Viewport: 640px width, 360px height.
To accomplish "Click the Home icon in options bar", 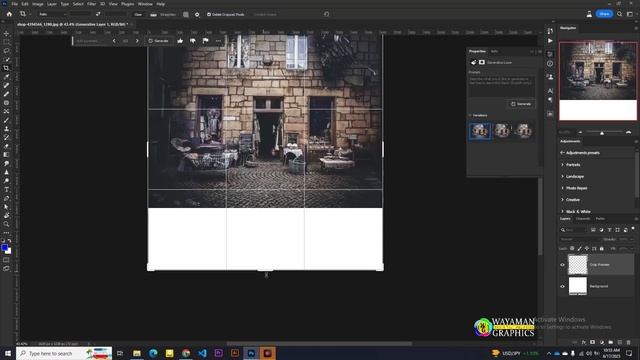I will tap(9, 14).
